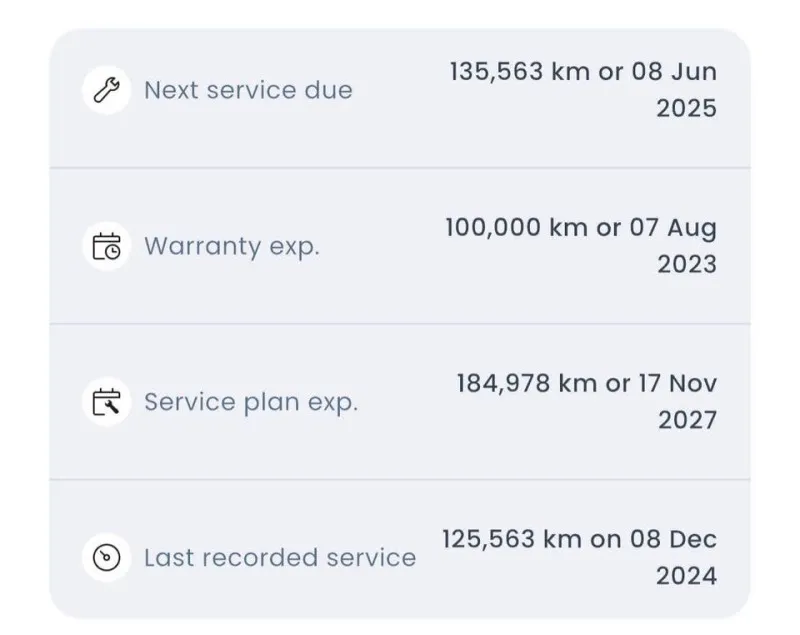Select the Next service due label
The width and height of the screenshot is (800, 635).
pos(248,90)
